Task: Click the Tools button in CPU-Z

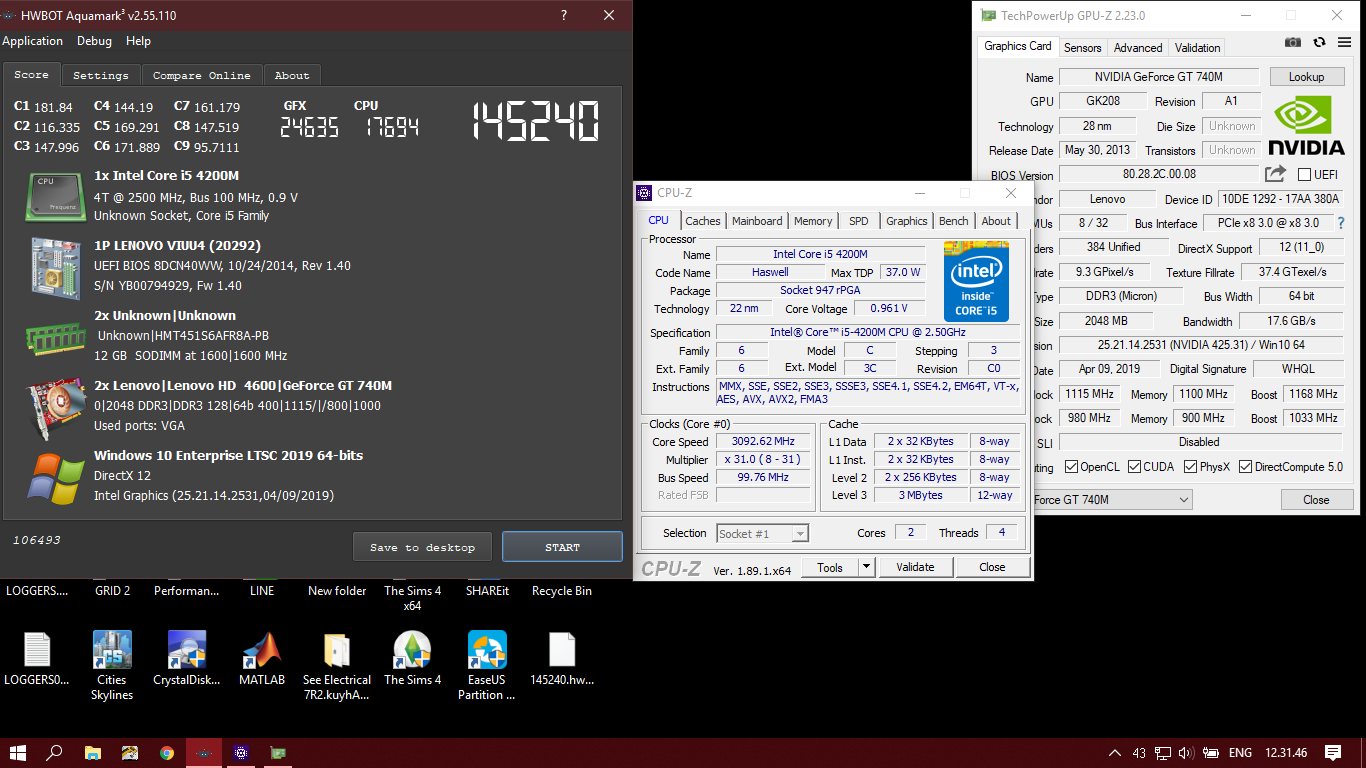Action: [x=830, y=567]
